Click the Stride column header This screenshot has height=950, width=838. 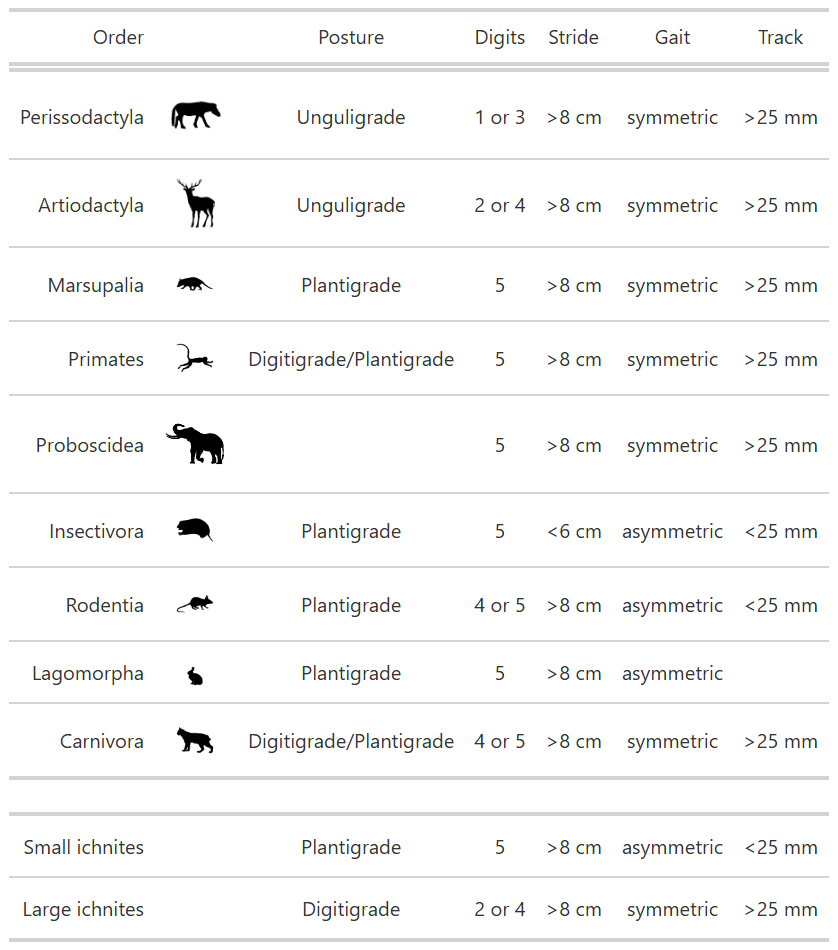click(x=574, y=38)
